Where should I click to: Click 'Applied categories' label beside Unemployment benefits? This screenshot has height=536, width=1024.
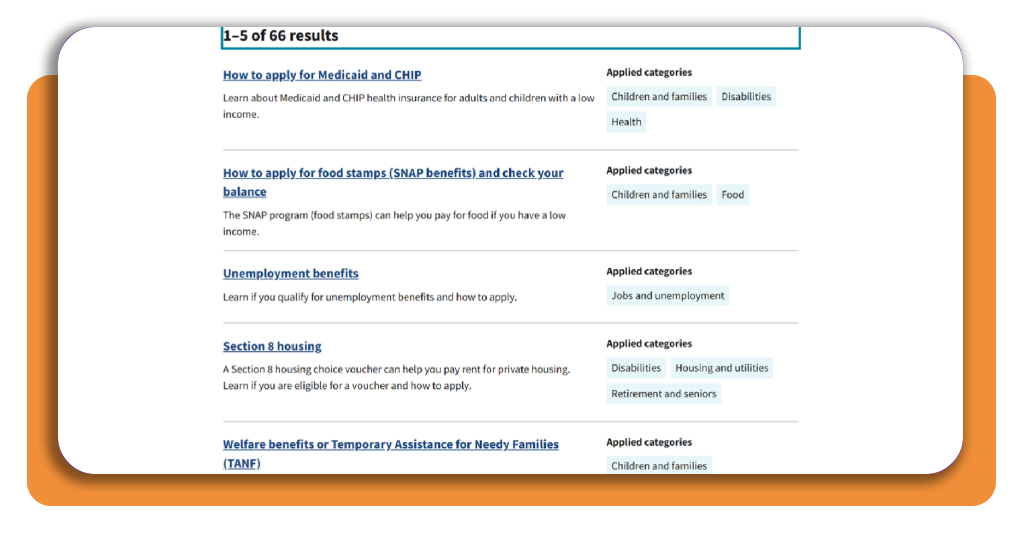point(649,272)
